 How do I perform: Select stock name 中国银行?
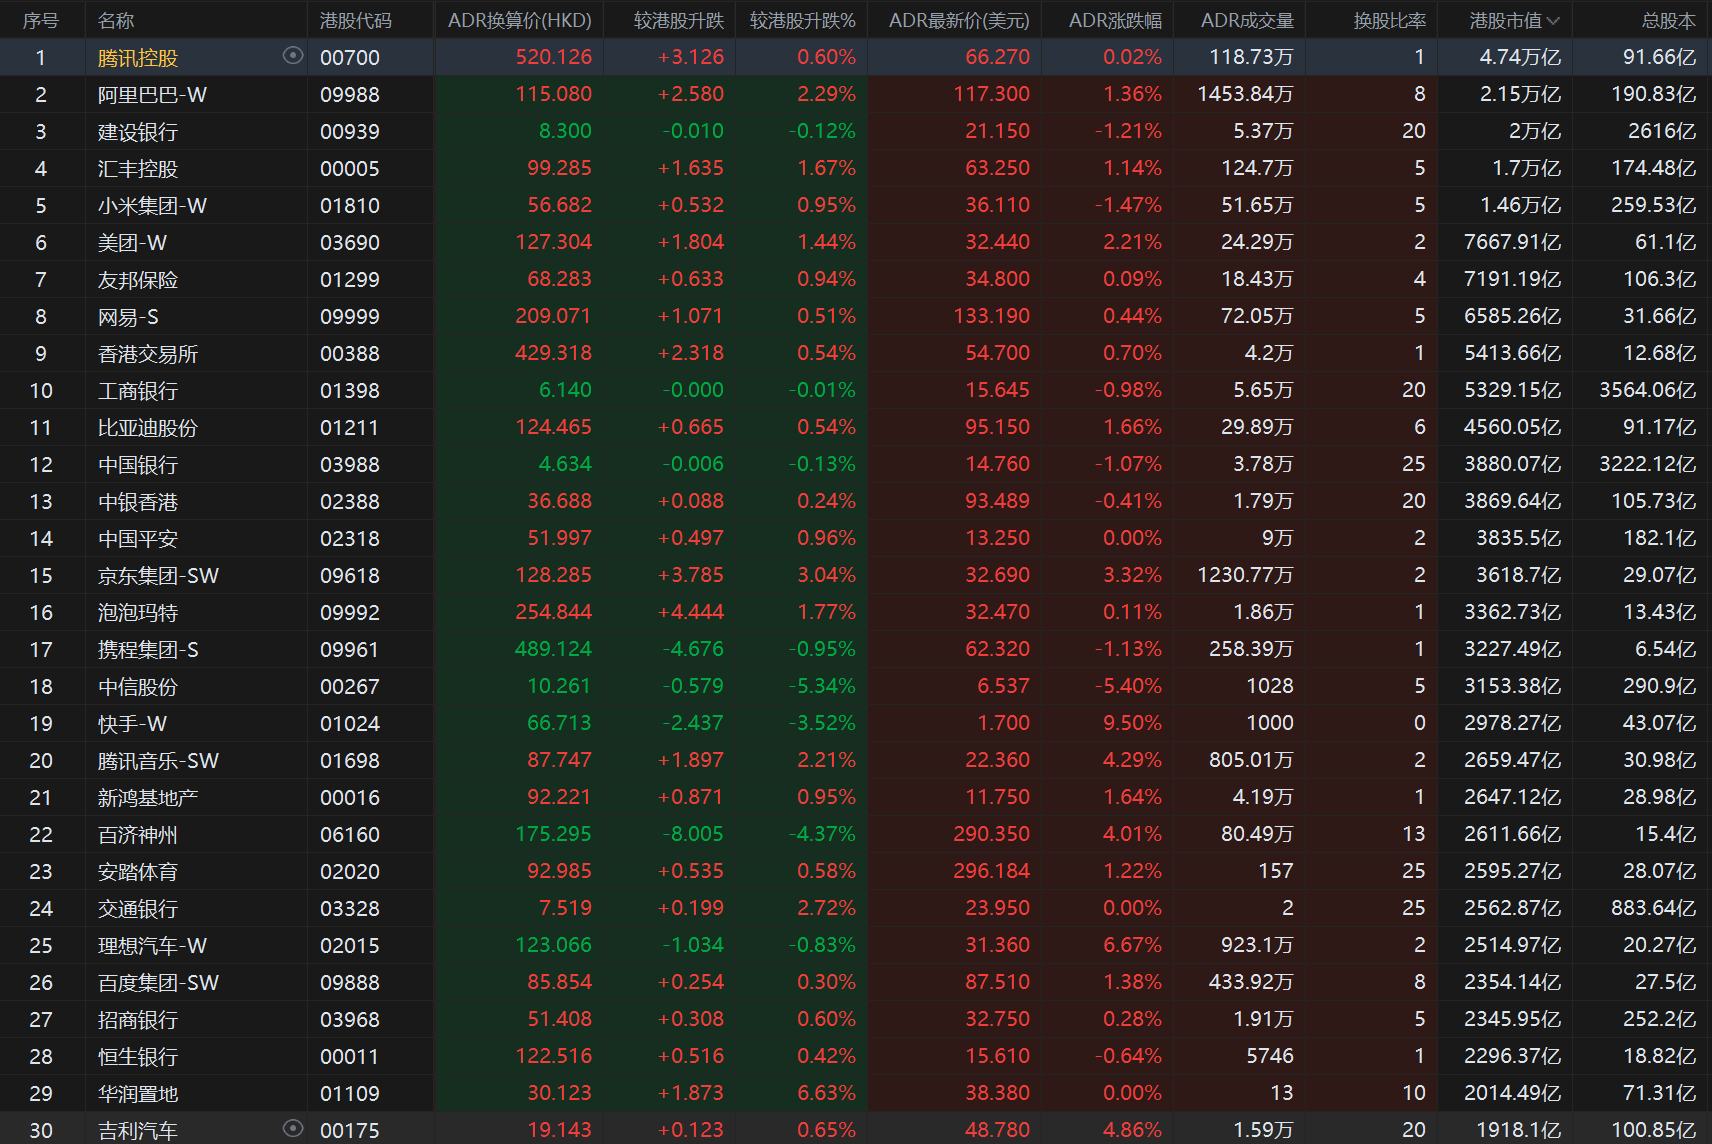tap(138, 465)
